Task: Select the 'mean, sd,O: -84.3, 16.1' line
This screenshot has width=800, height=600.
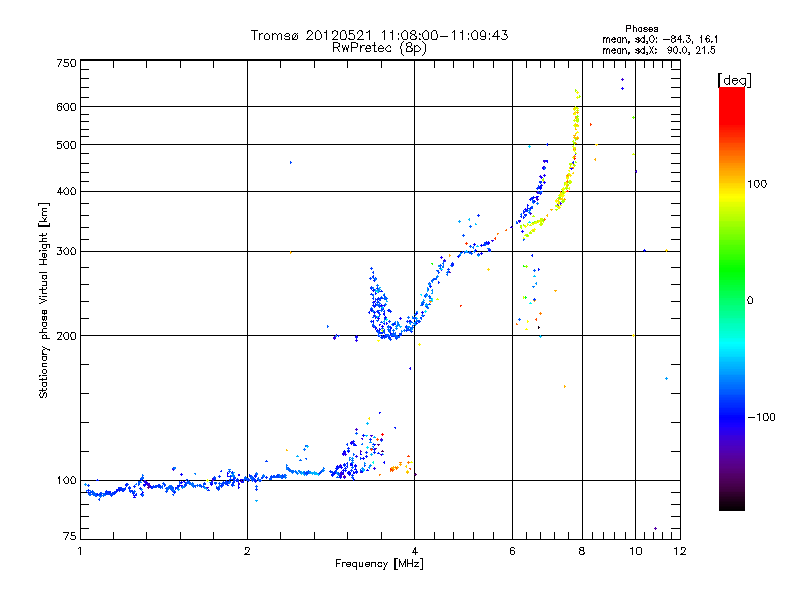Action: click(660, 39)
